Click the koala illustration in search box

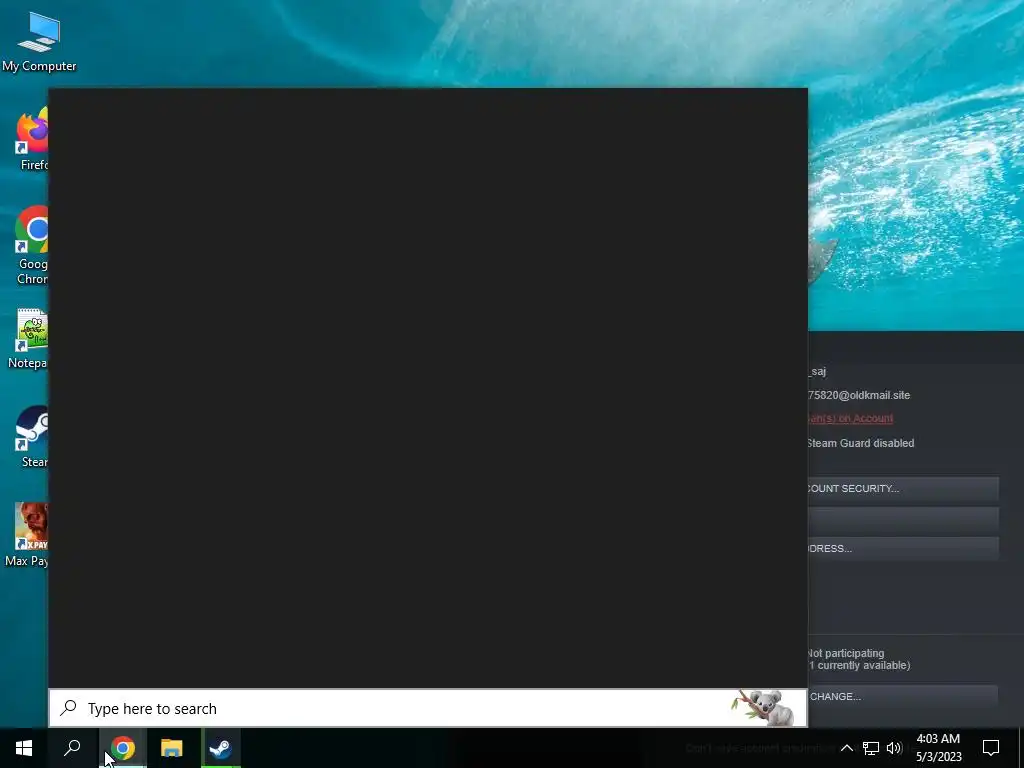click(762, 708)
